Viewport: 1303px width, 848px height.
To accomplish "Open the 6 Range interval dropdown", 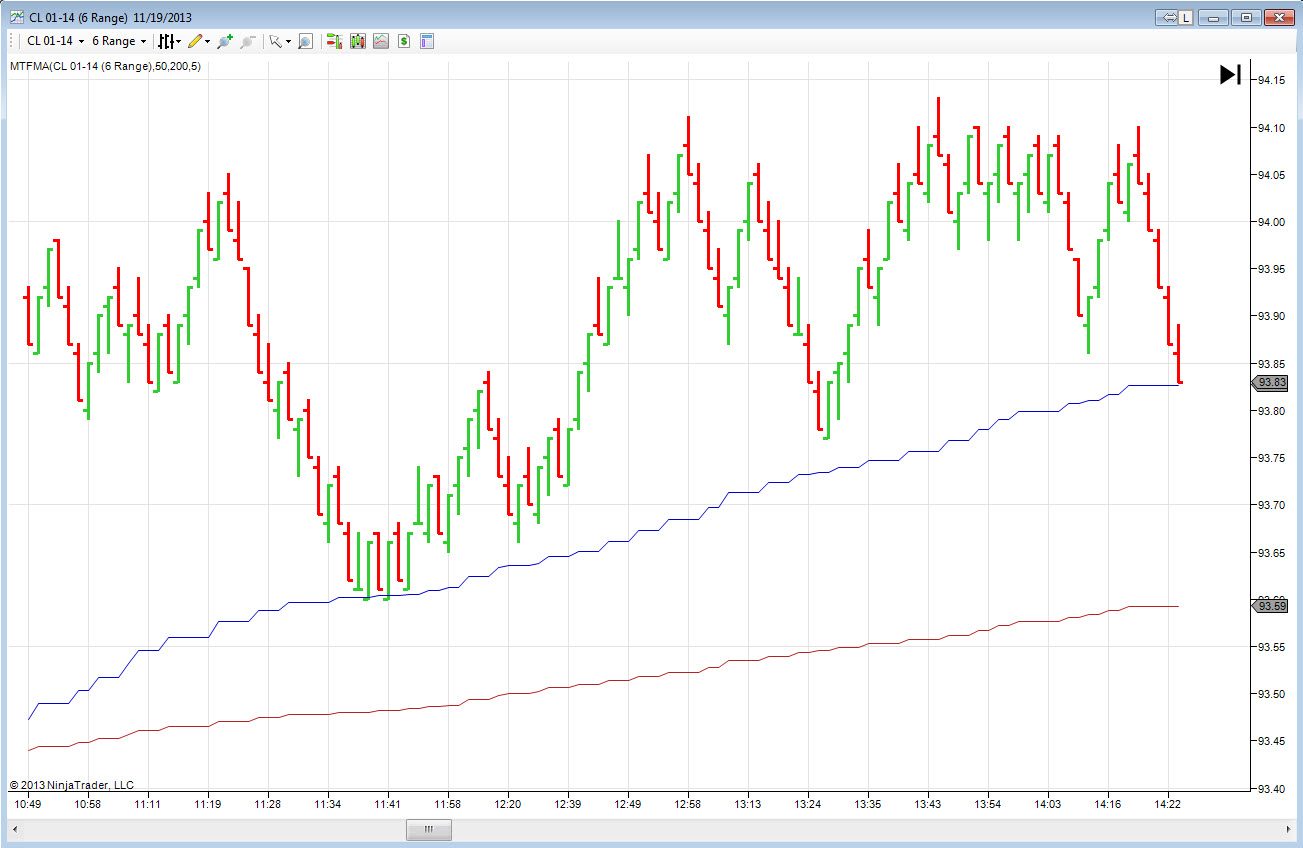I will point(119,41).
